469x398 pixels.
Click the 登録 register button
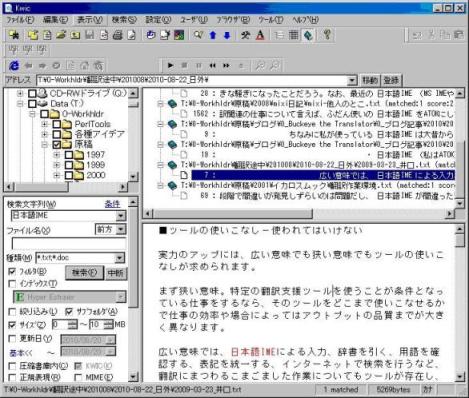coord(391,80)
